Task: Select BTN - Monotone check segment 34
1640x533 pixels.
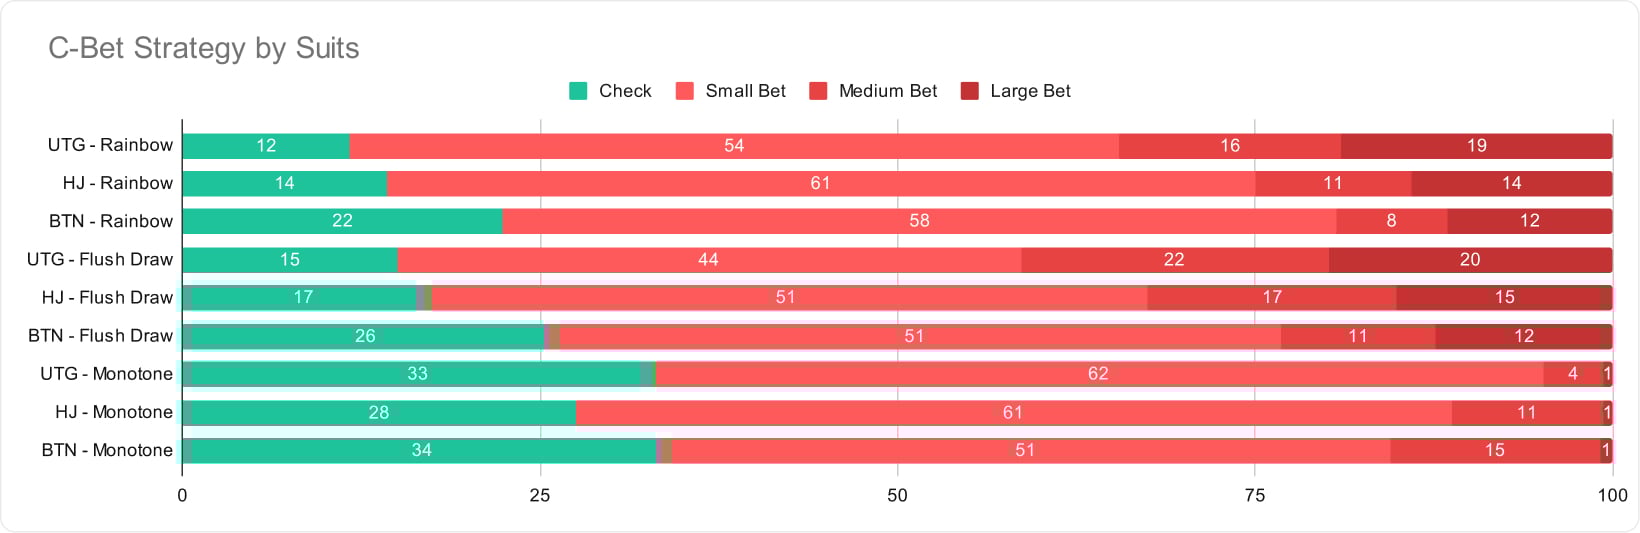Action: tap(420, 450)
